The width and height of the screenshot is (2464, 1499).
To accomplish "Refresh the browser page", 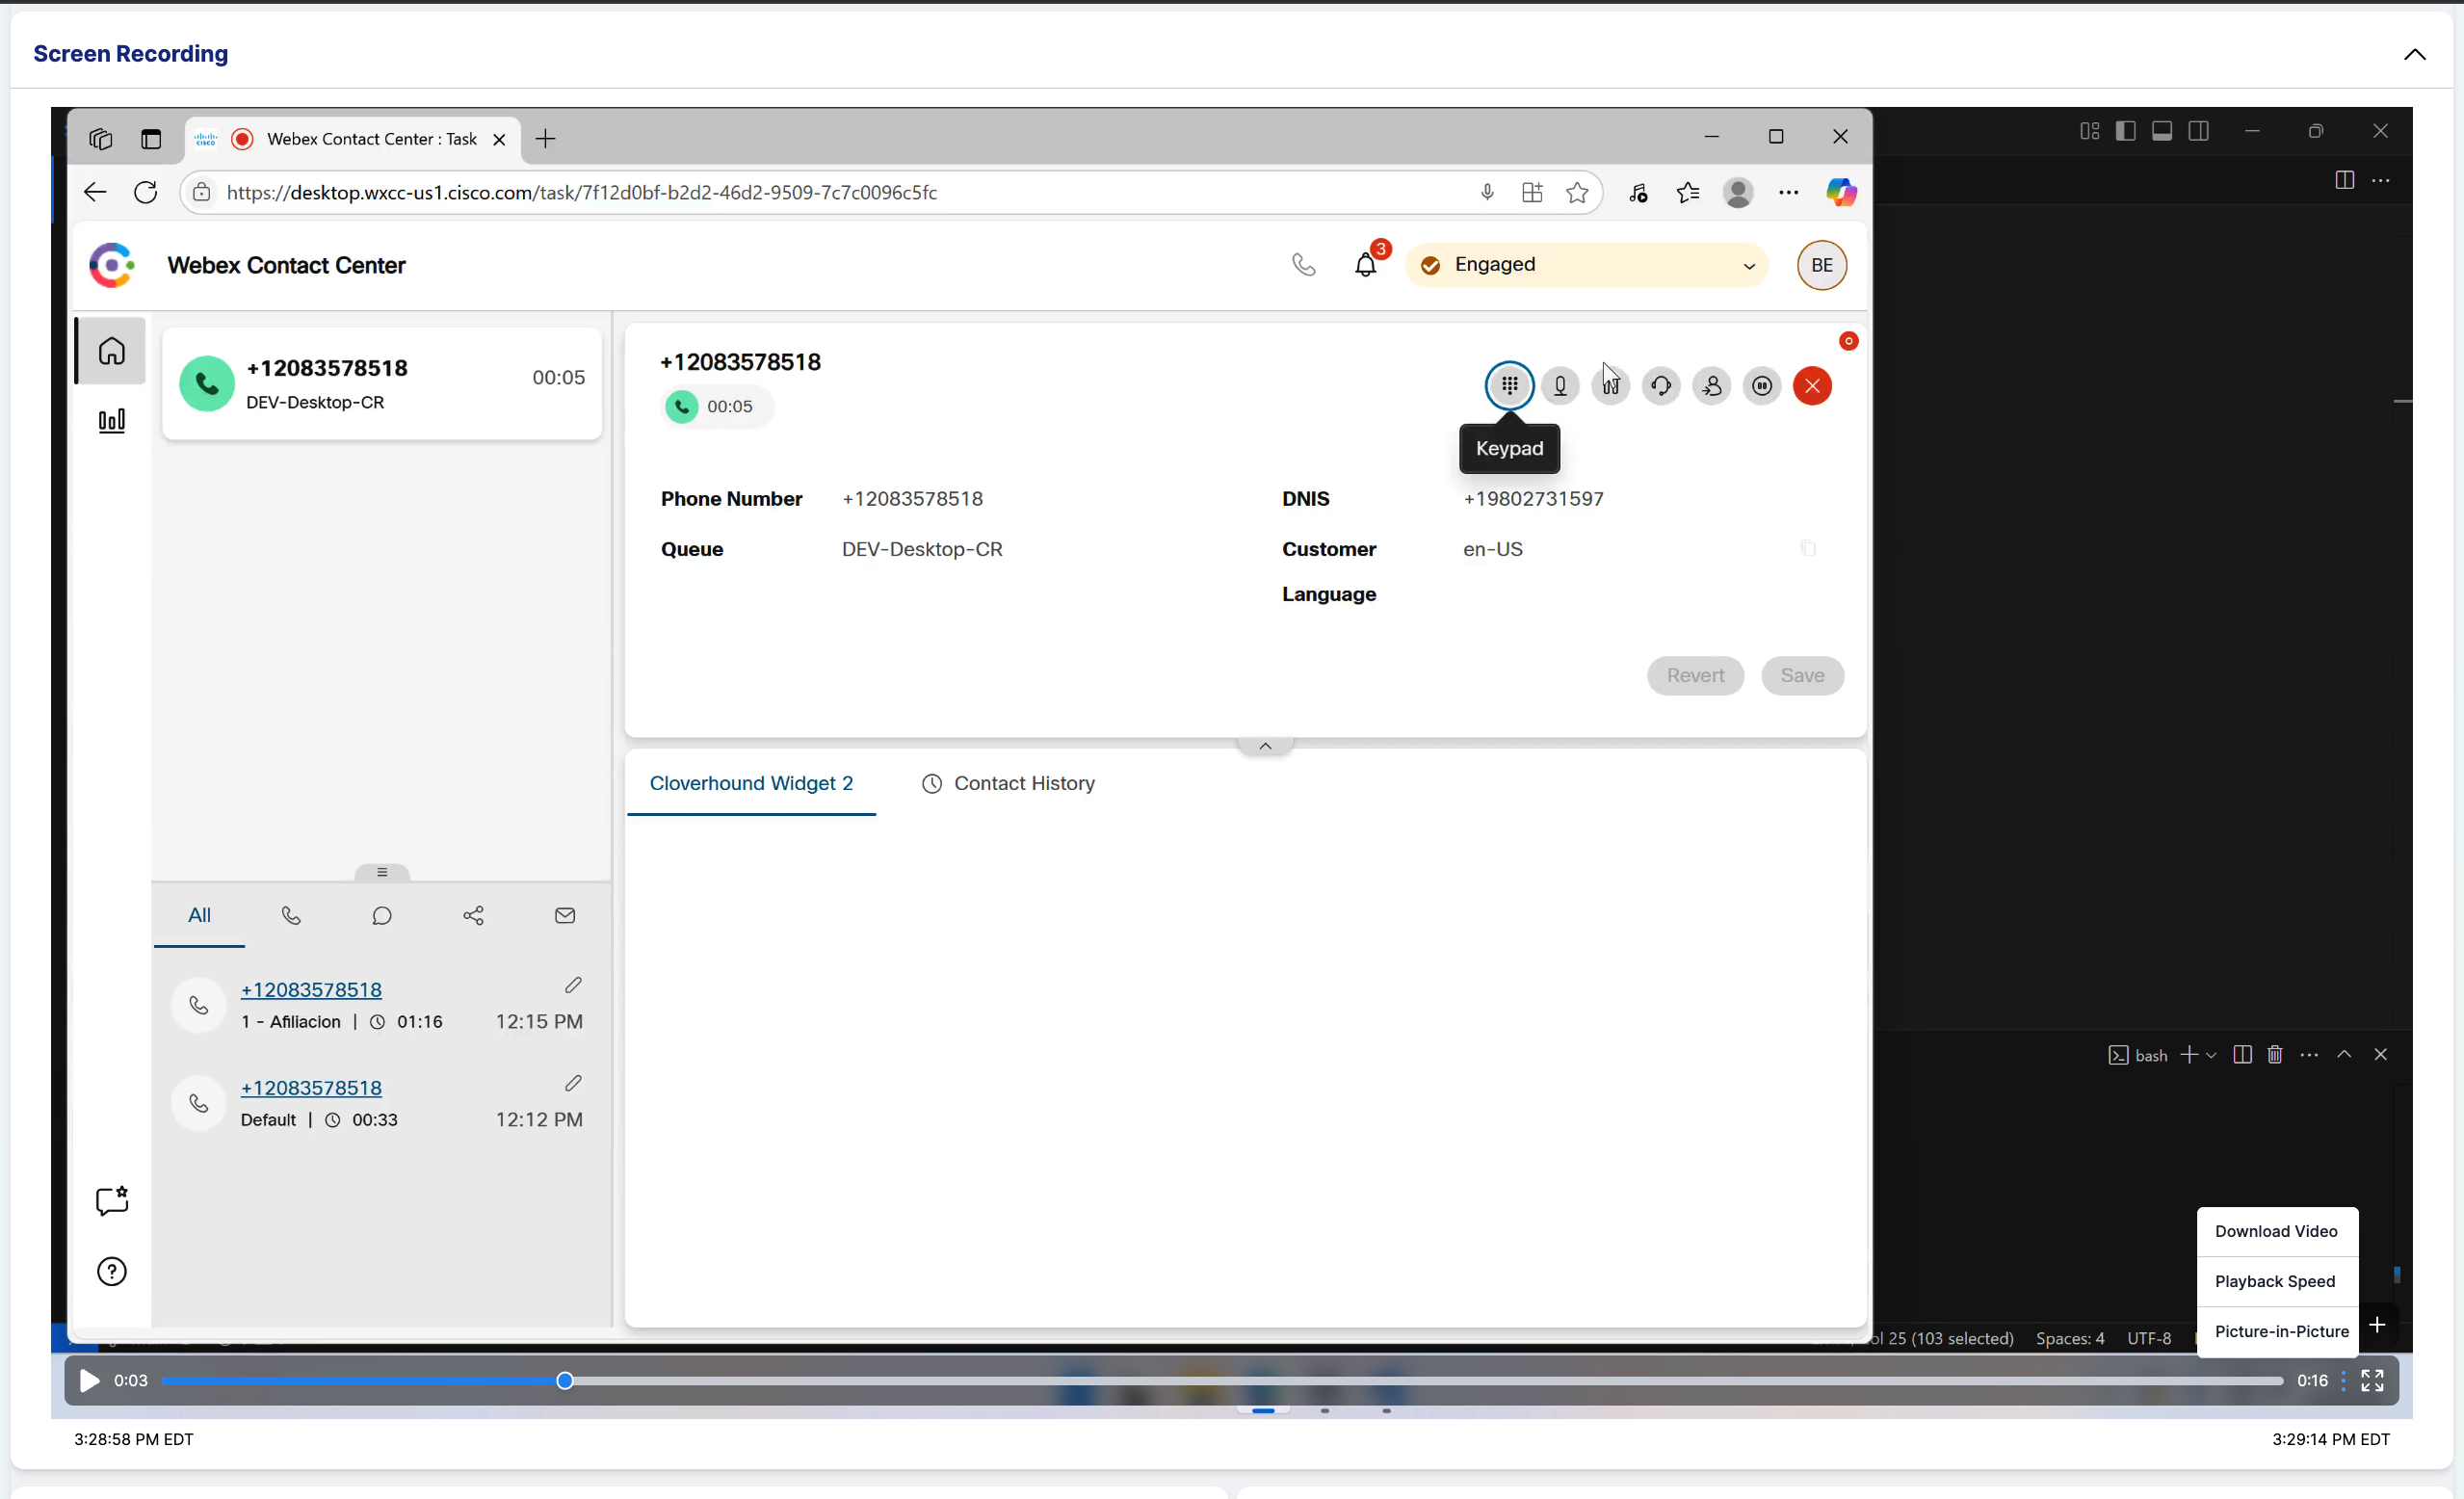I will (146, 192).
